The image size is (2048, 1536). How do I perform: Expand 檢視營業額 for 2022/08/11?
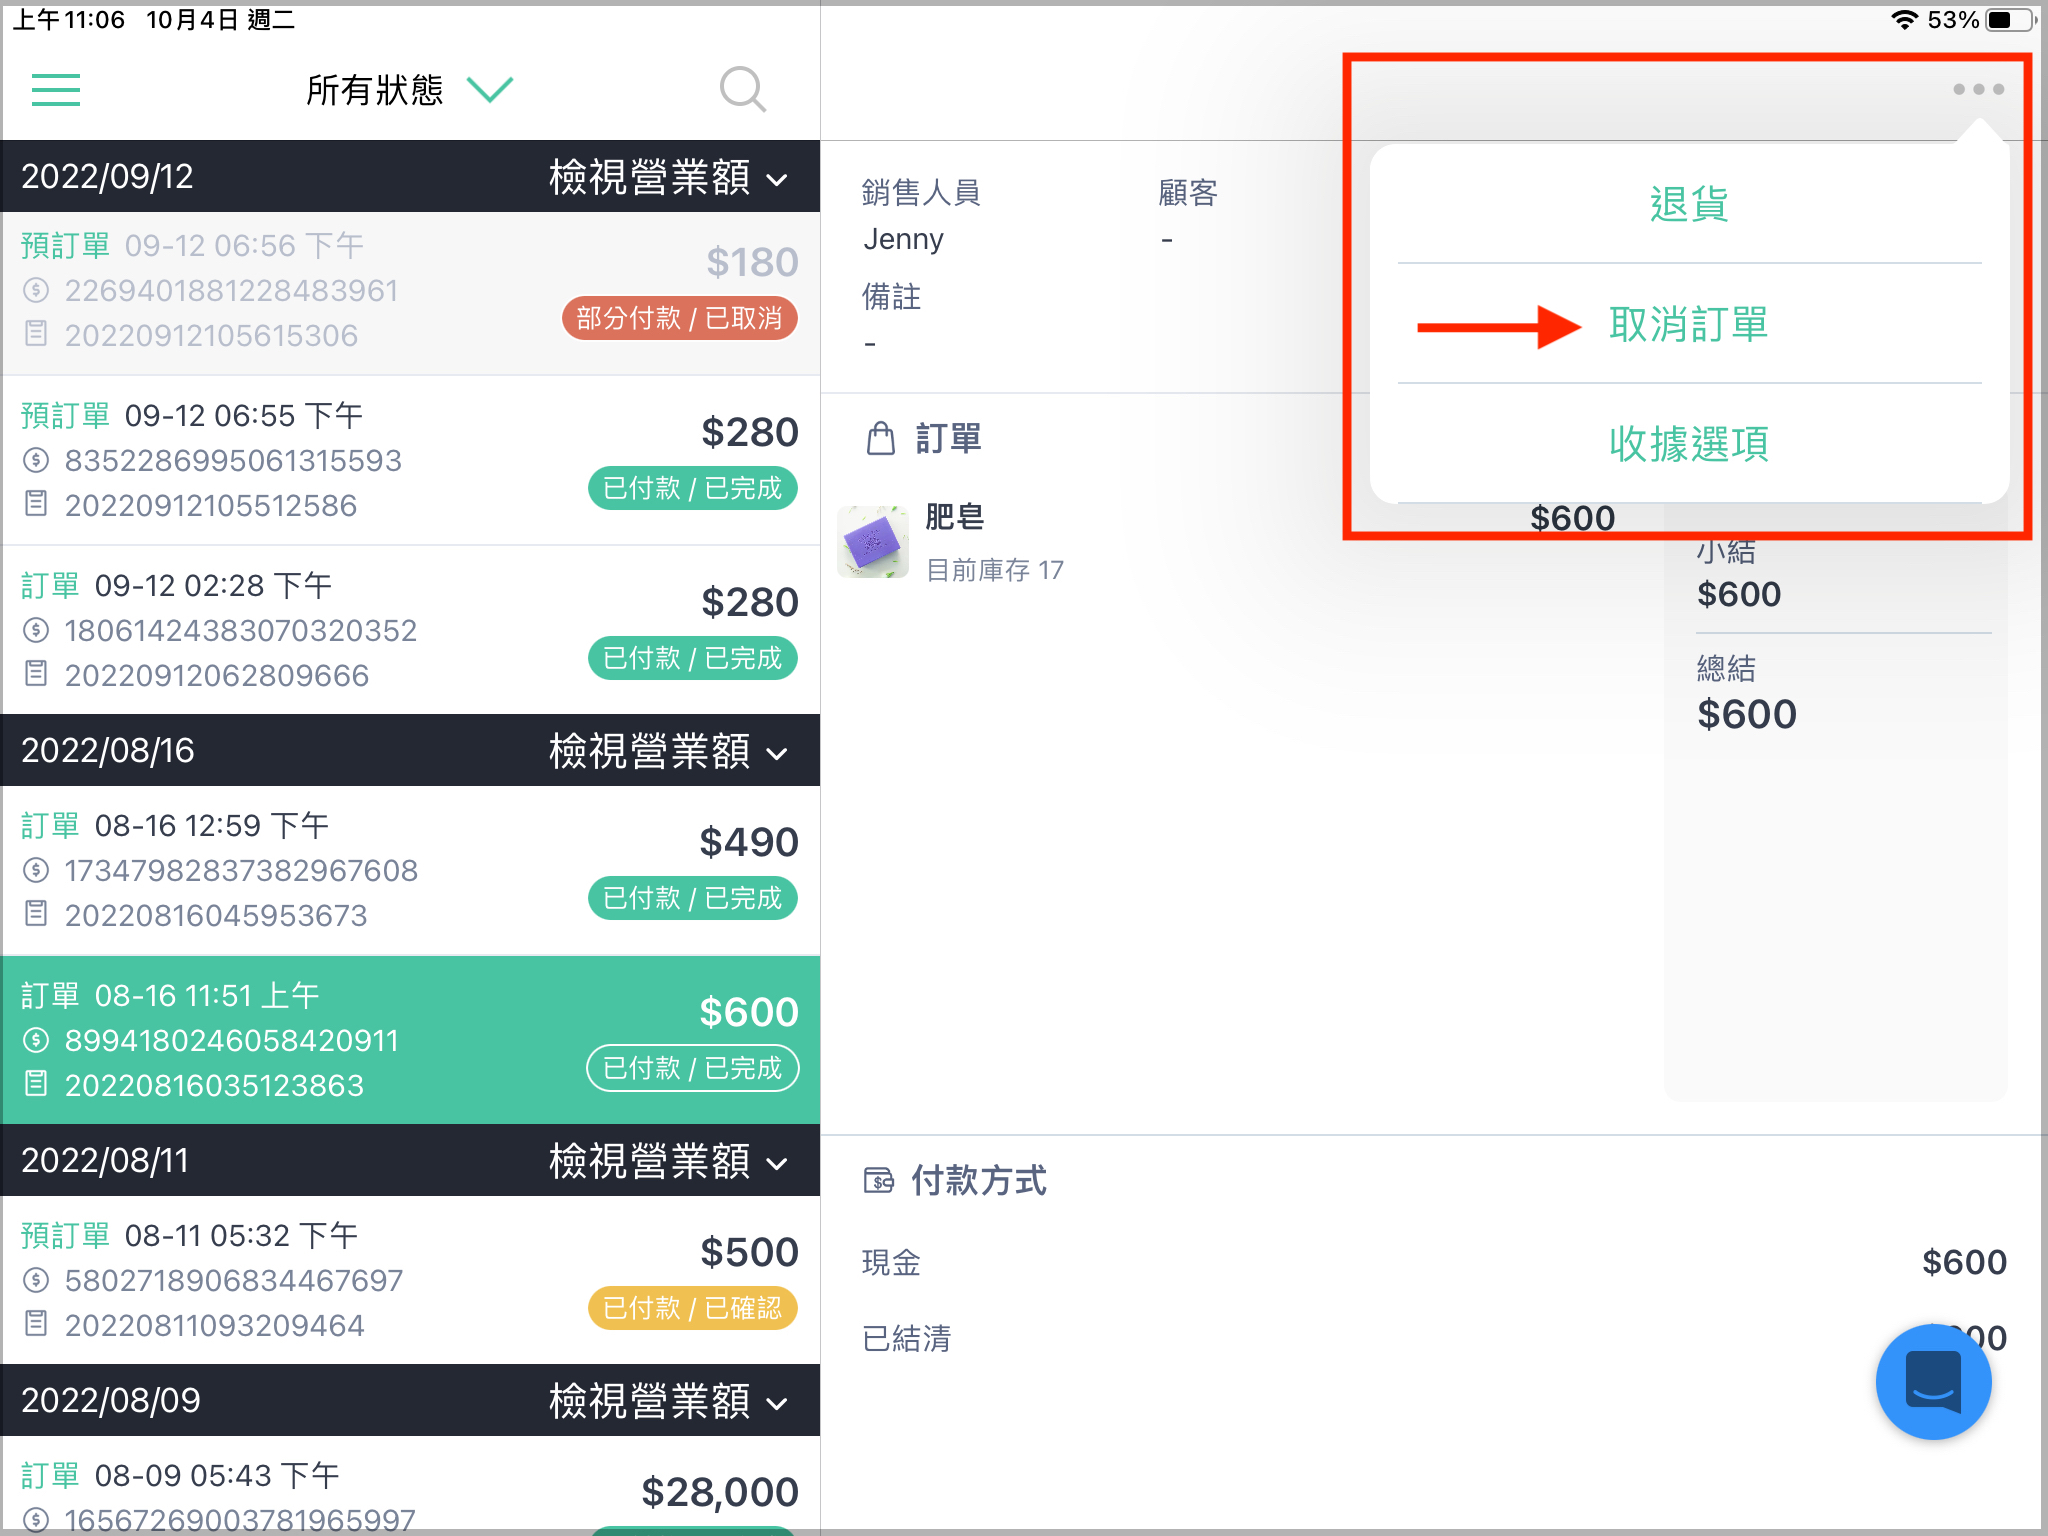[668, 1161]
